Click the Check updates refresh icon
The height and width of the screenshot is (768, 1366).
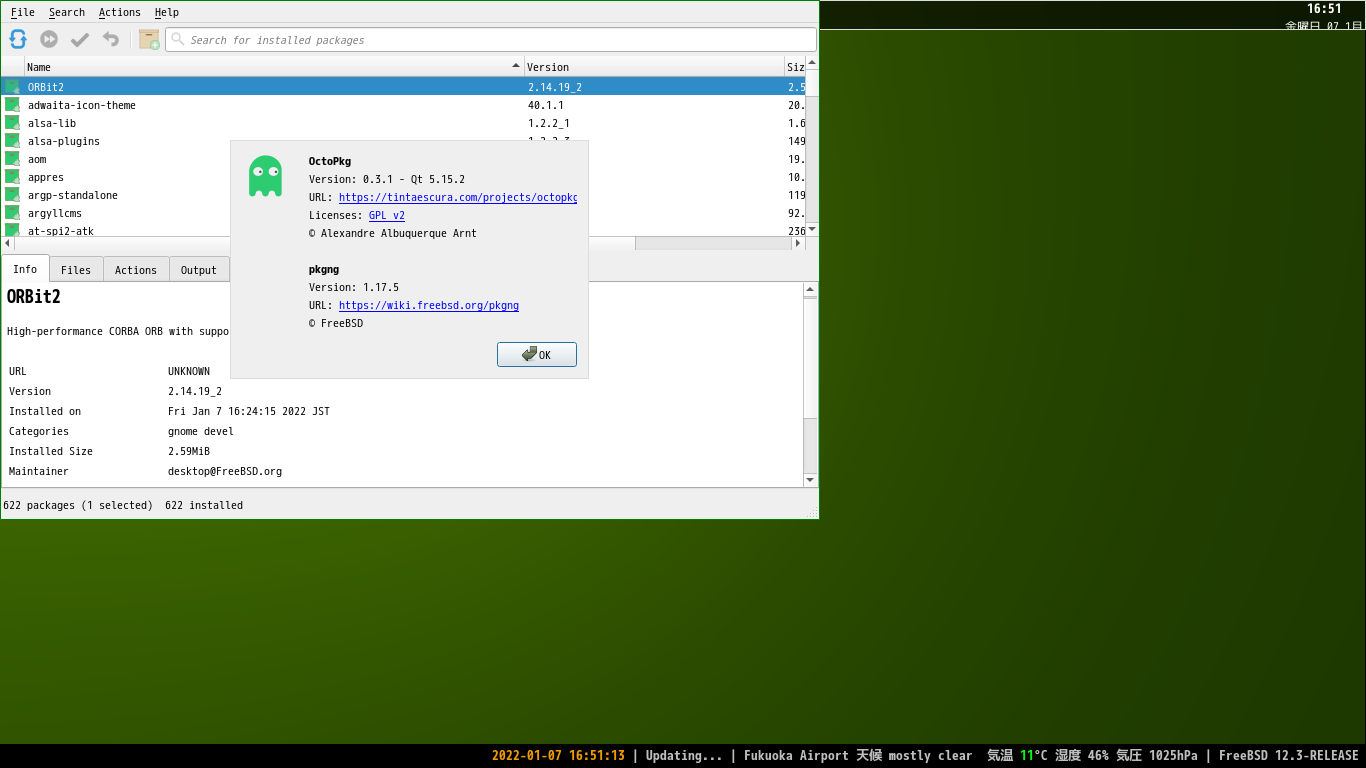18,39
